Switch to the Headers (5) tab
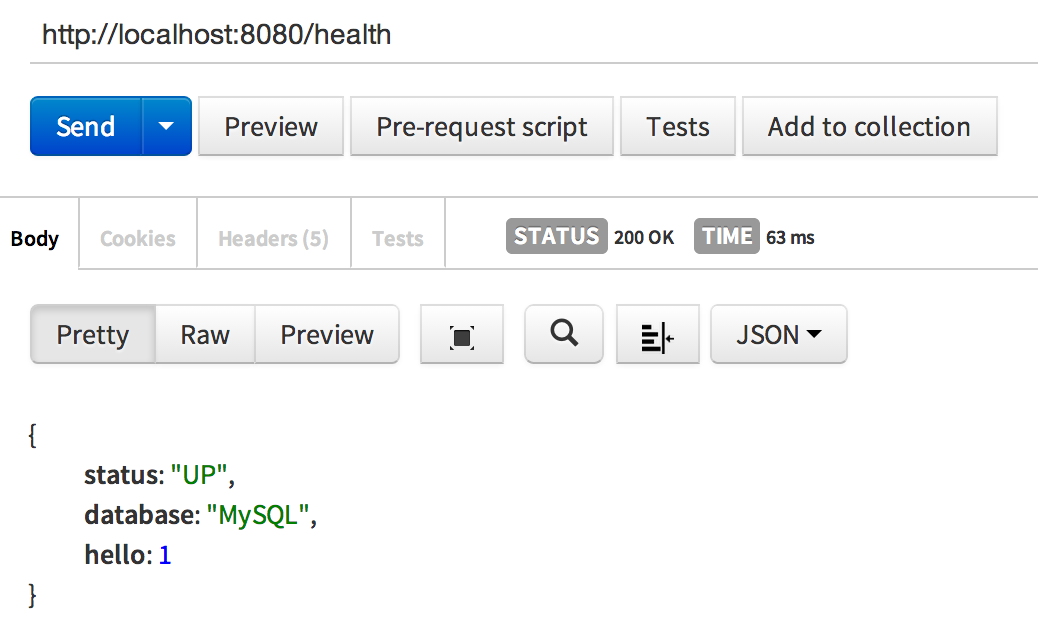The width and height of the screenshot is (1038, 636). 273,238
